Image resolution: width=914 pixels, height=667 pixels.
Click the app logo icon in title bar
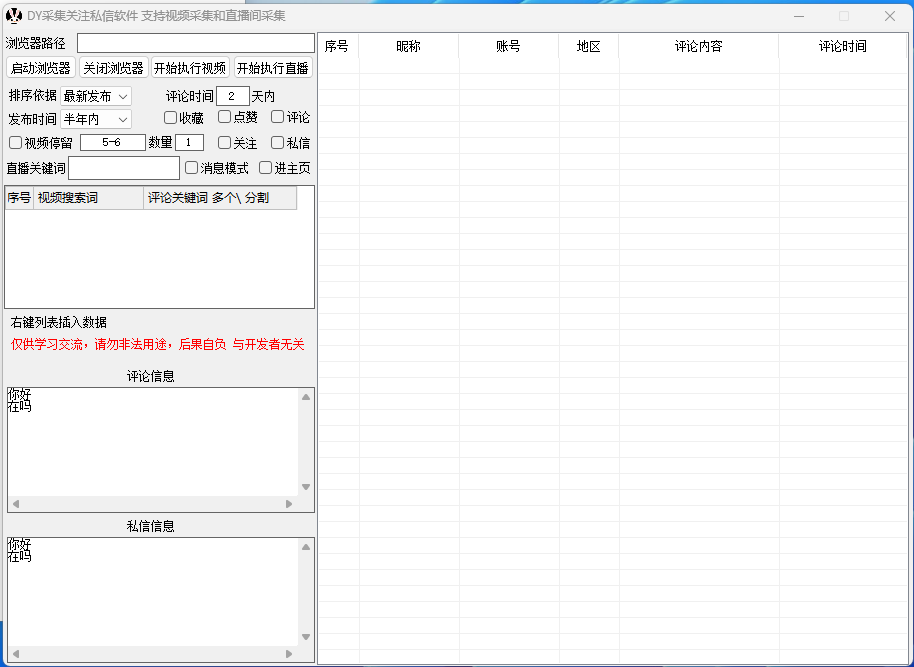tap(14, 16)
